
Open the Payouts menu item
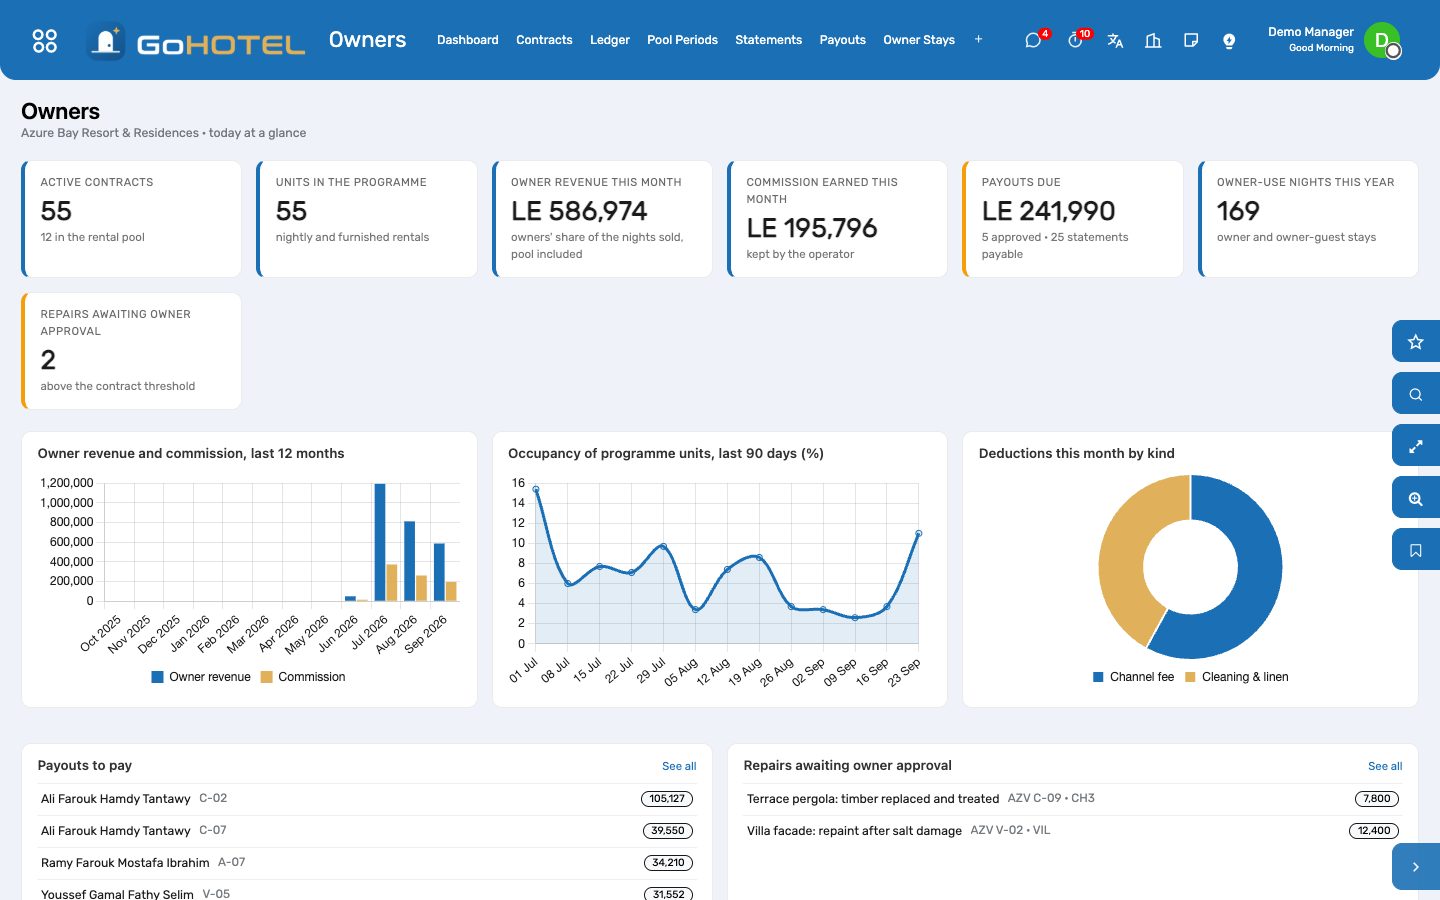(842, 40)
